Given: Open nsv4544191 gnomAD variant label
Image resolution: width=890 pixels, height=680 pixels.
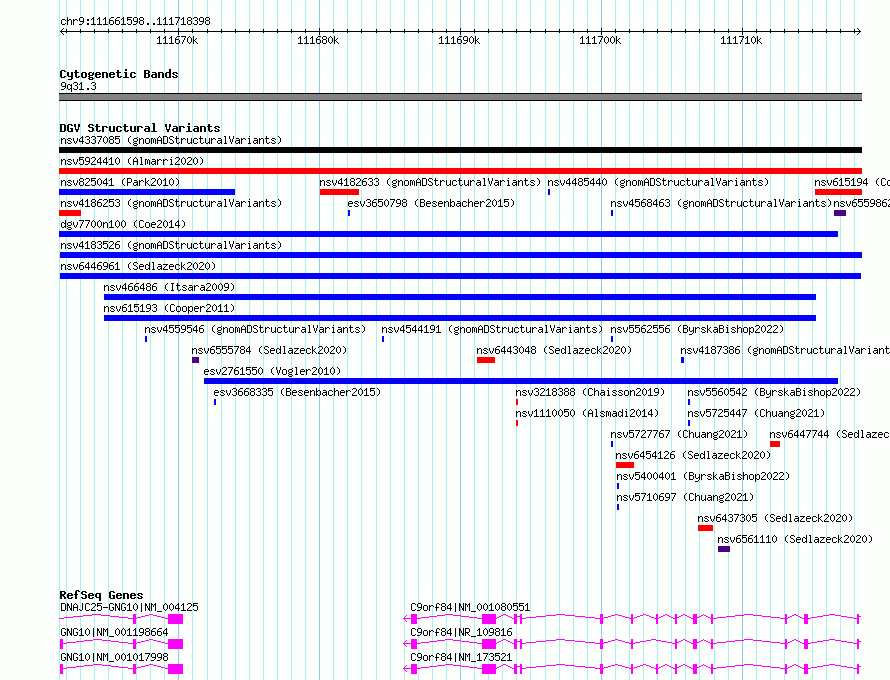Looking at the screenshot, I should click(x=492, y=329).
